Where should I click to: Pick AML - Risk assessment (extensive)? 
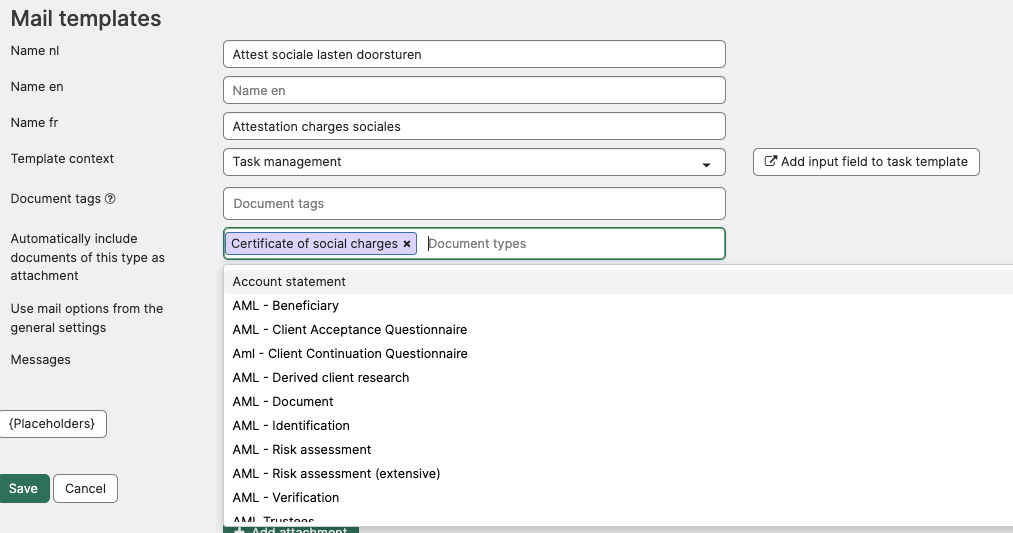(x=618, y=473)
